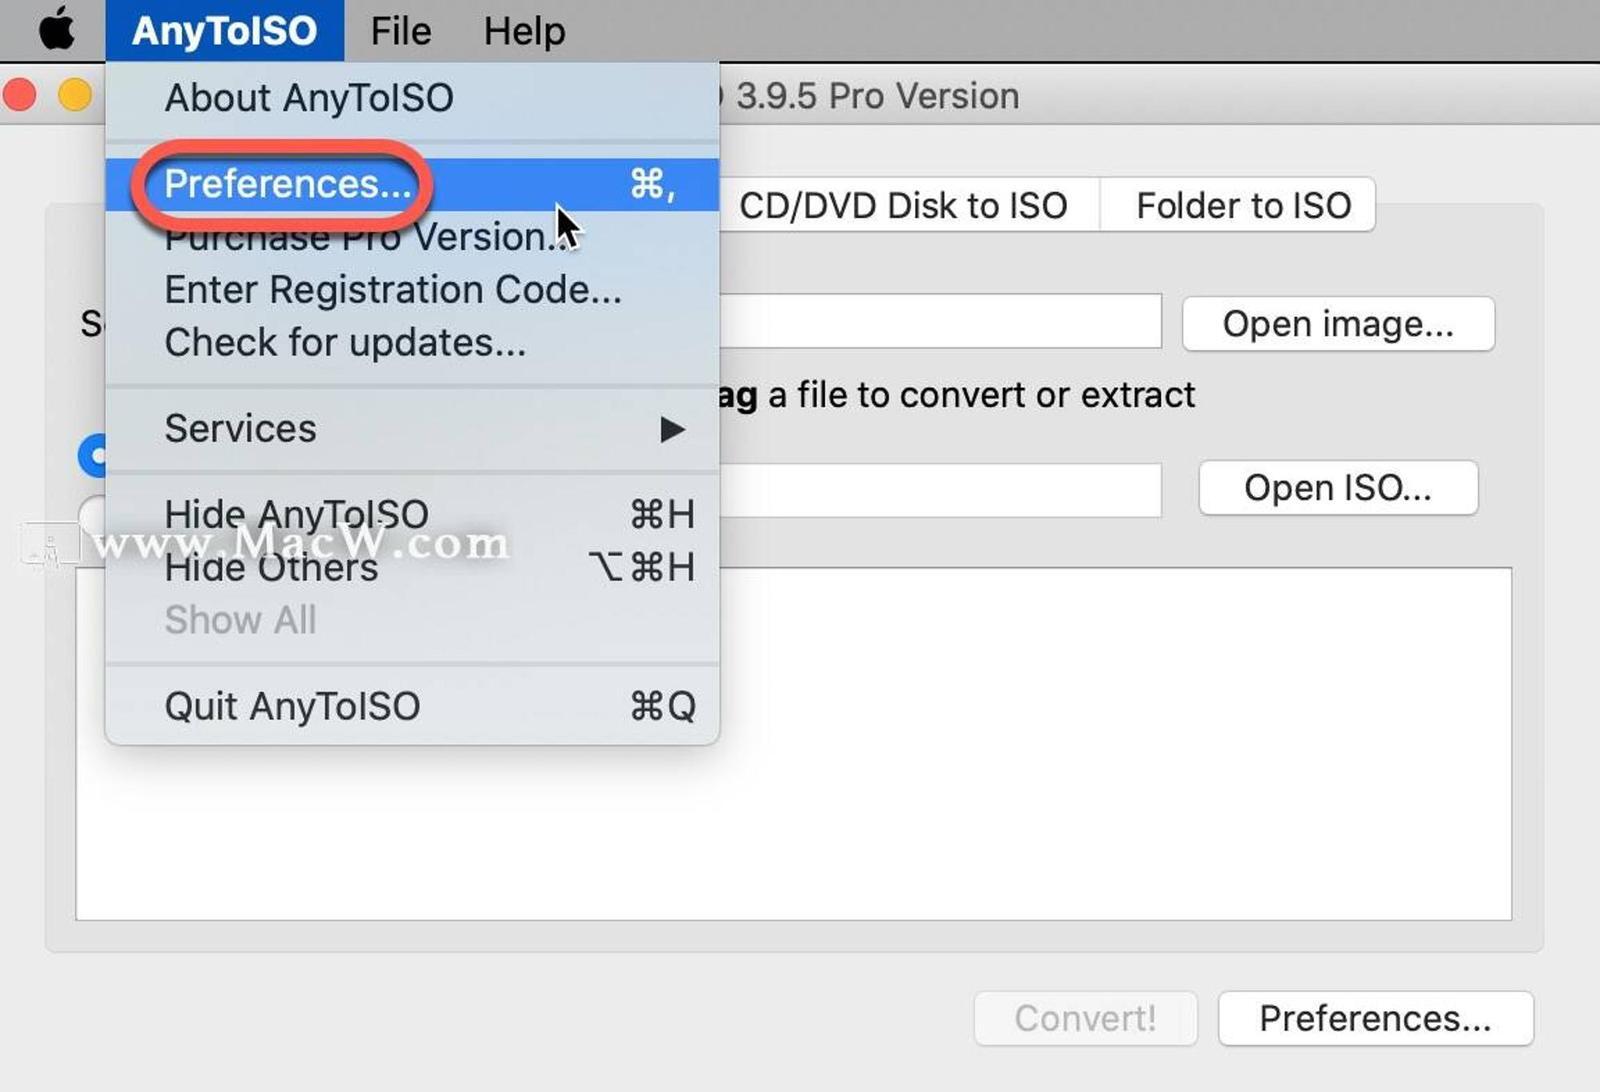Switch to CD/DVD Disk to ISO tab
Viewport: 1600px width, 1092px height.
[903, 205]
